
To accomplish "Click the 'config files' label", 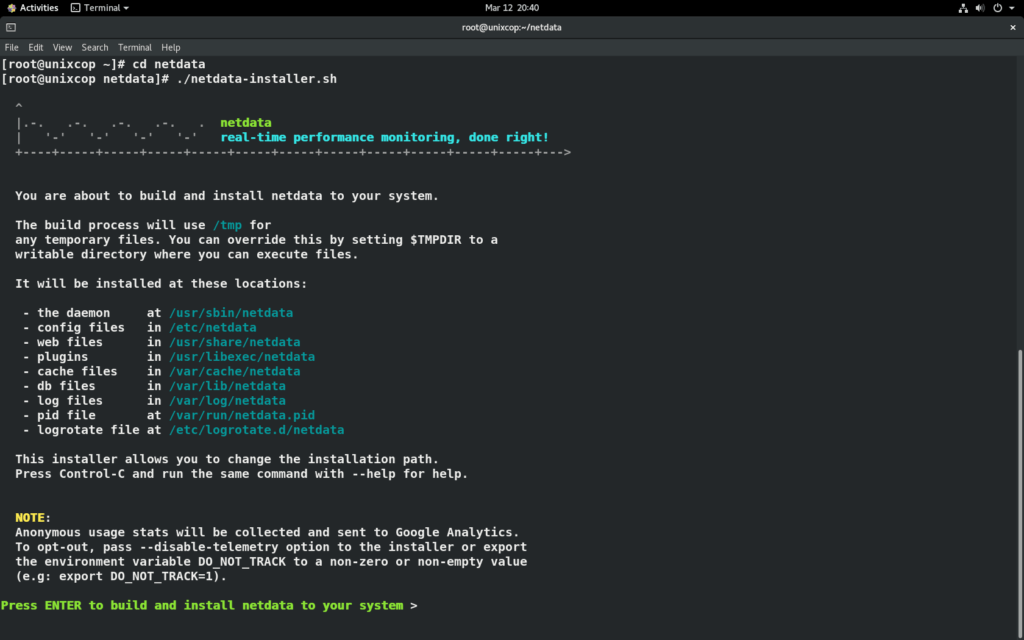I will (x=81, y=327).
